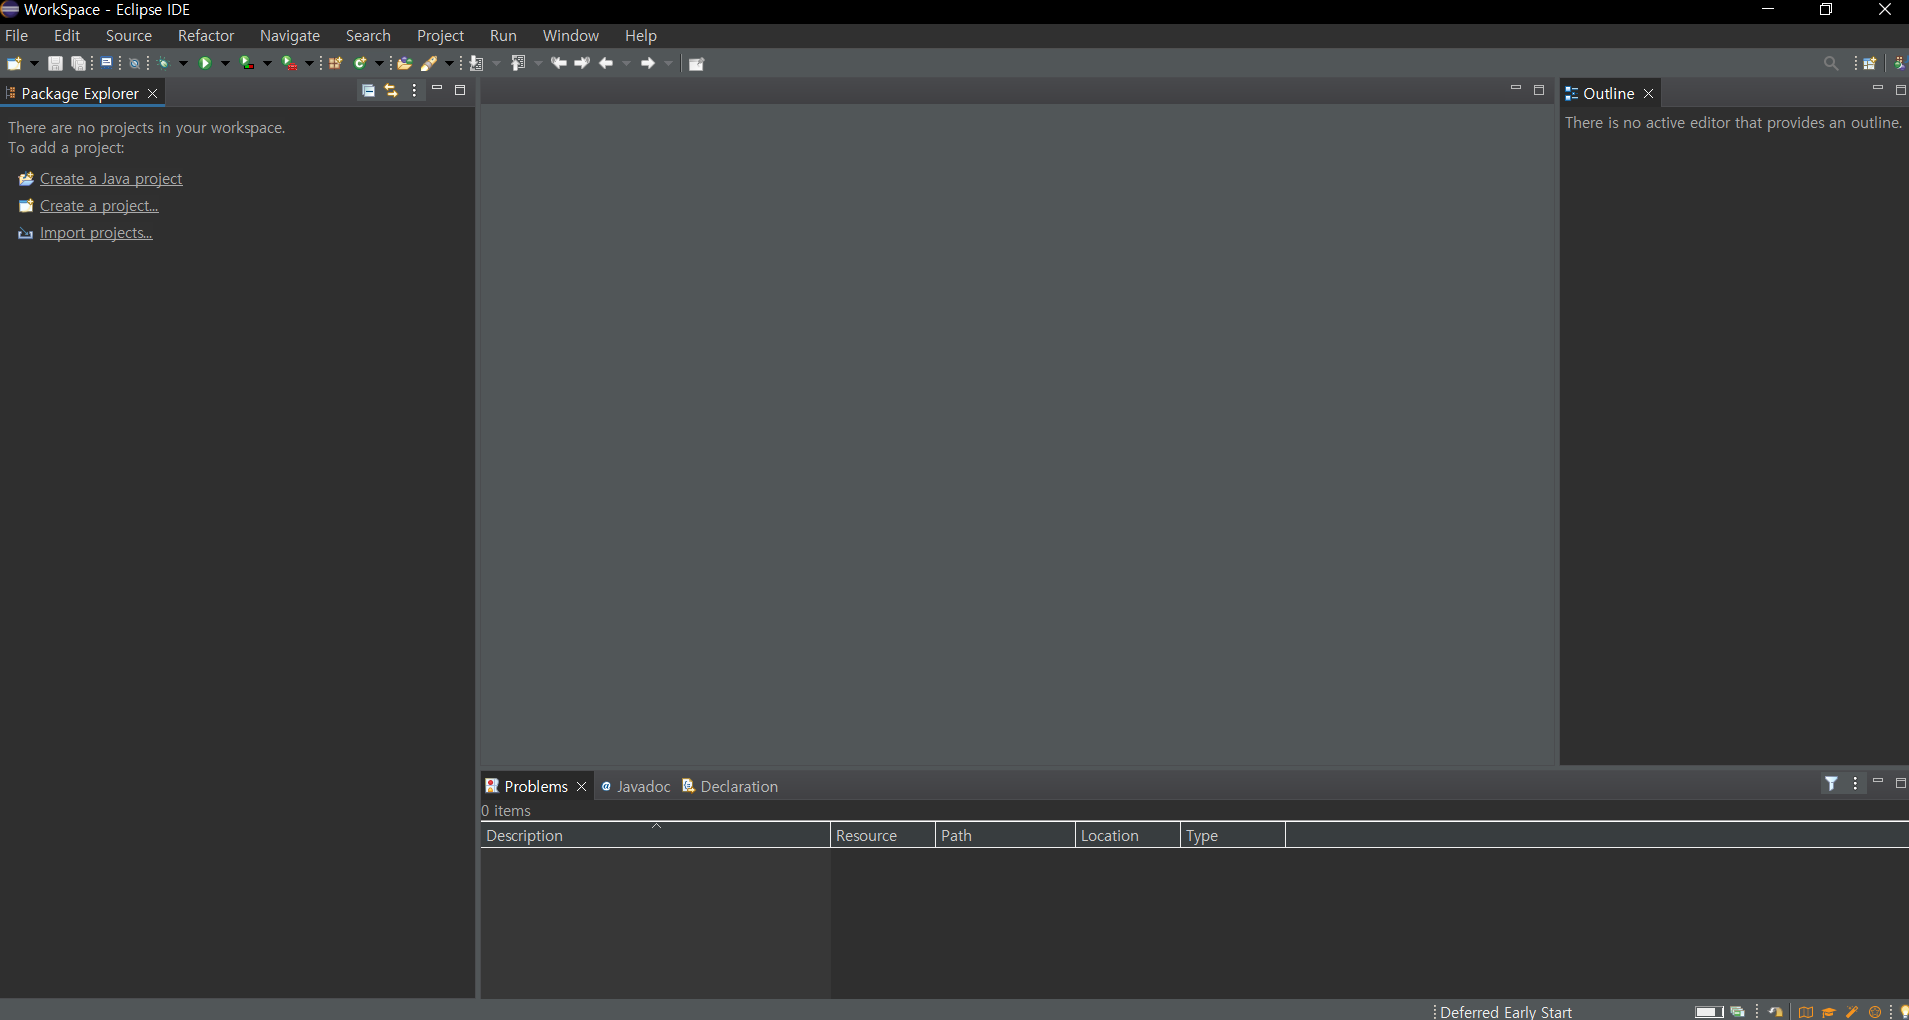Click the What's New wand status icon
Screen dimensions: 1909x1020
click(x=1851, y=1011)
